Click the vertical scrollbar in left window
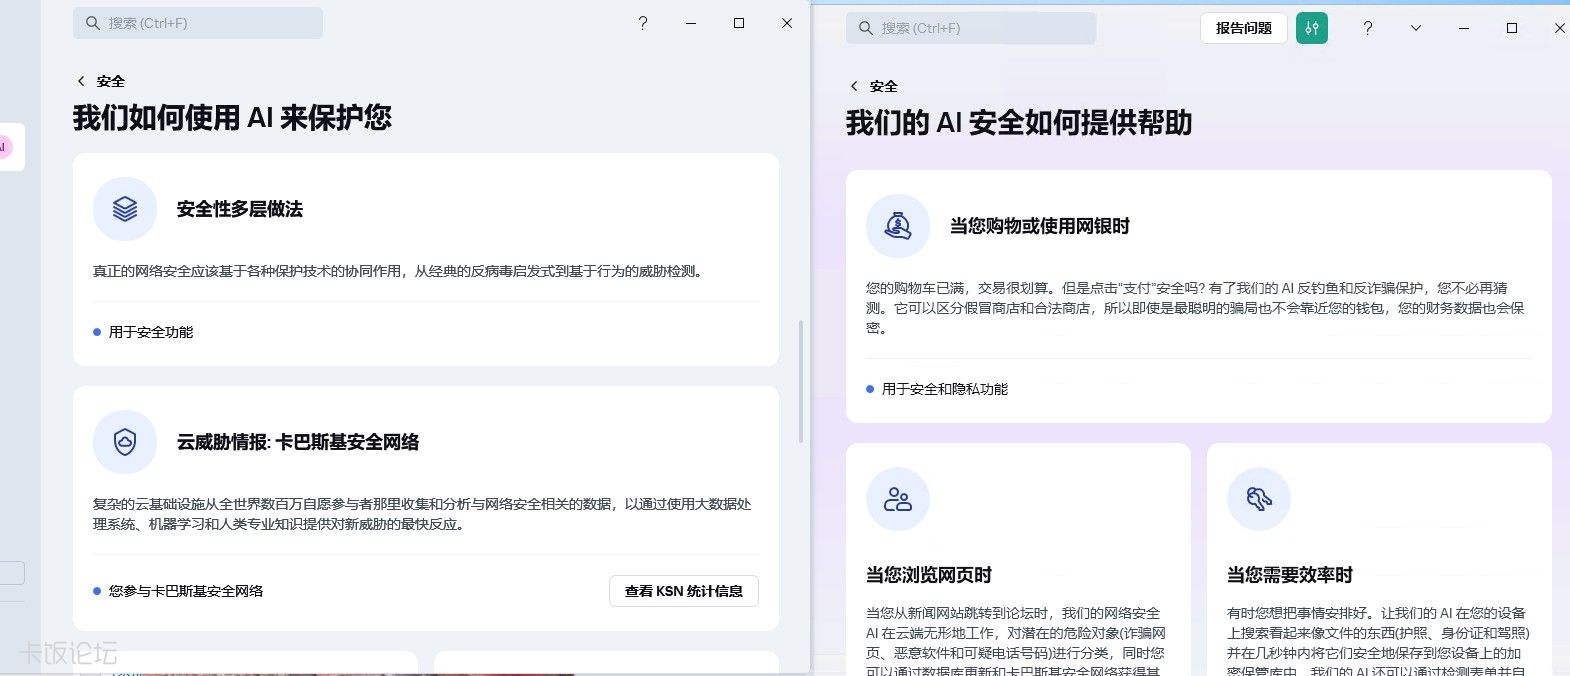Image resolution: width=1570 pixels, height=676 pixels. pos(801,381)
